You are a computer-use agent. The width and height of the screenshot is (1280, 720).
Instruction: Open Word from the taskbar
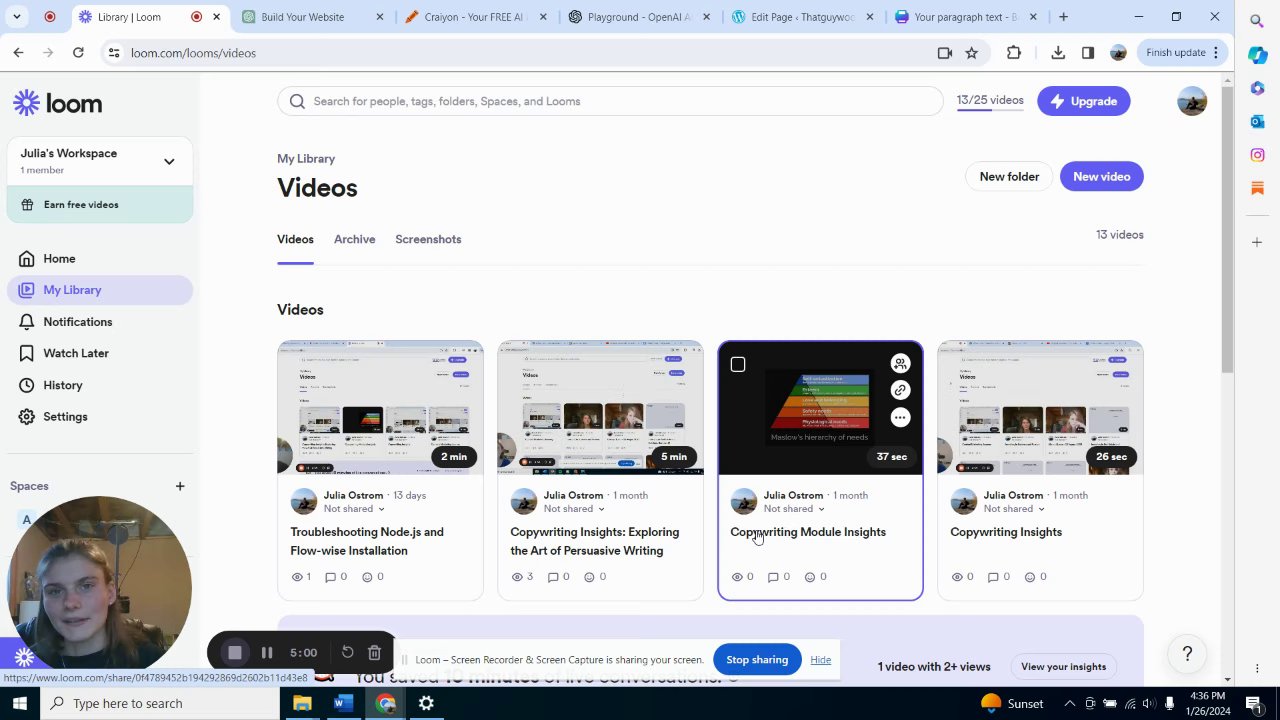click(343, 703)
